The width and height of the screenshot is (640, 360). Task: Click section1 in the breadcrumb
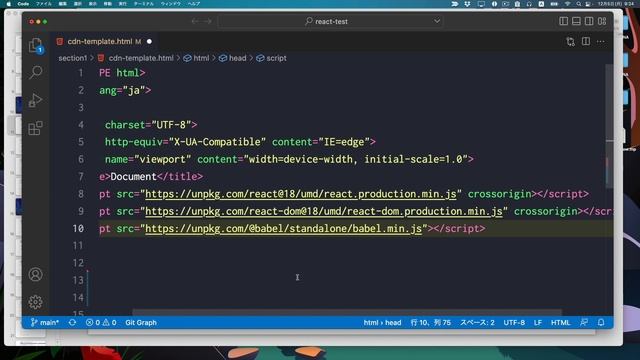[73, 58]
